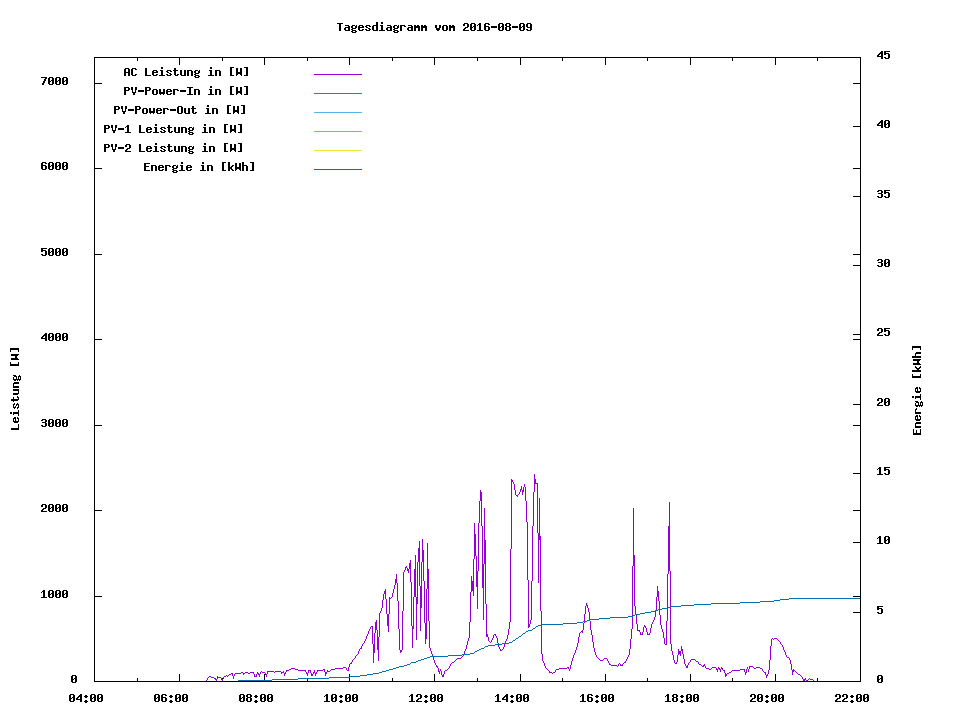The height and width of the screenshot is (720, 960).
Task: Click the 04:00 tick label on time axis
Action: [x=86, y=698]
